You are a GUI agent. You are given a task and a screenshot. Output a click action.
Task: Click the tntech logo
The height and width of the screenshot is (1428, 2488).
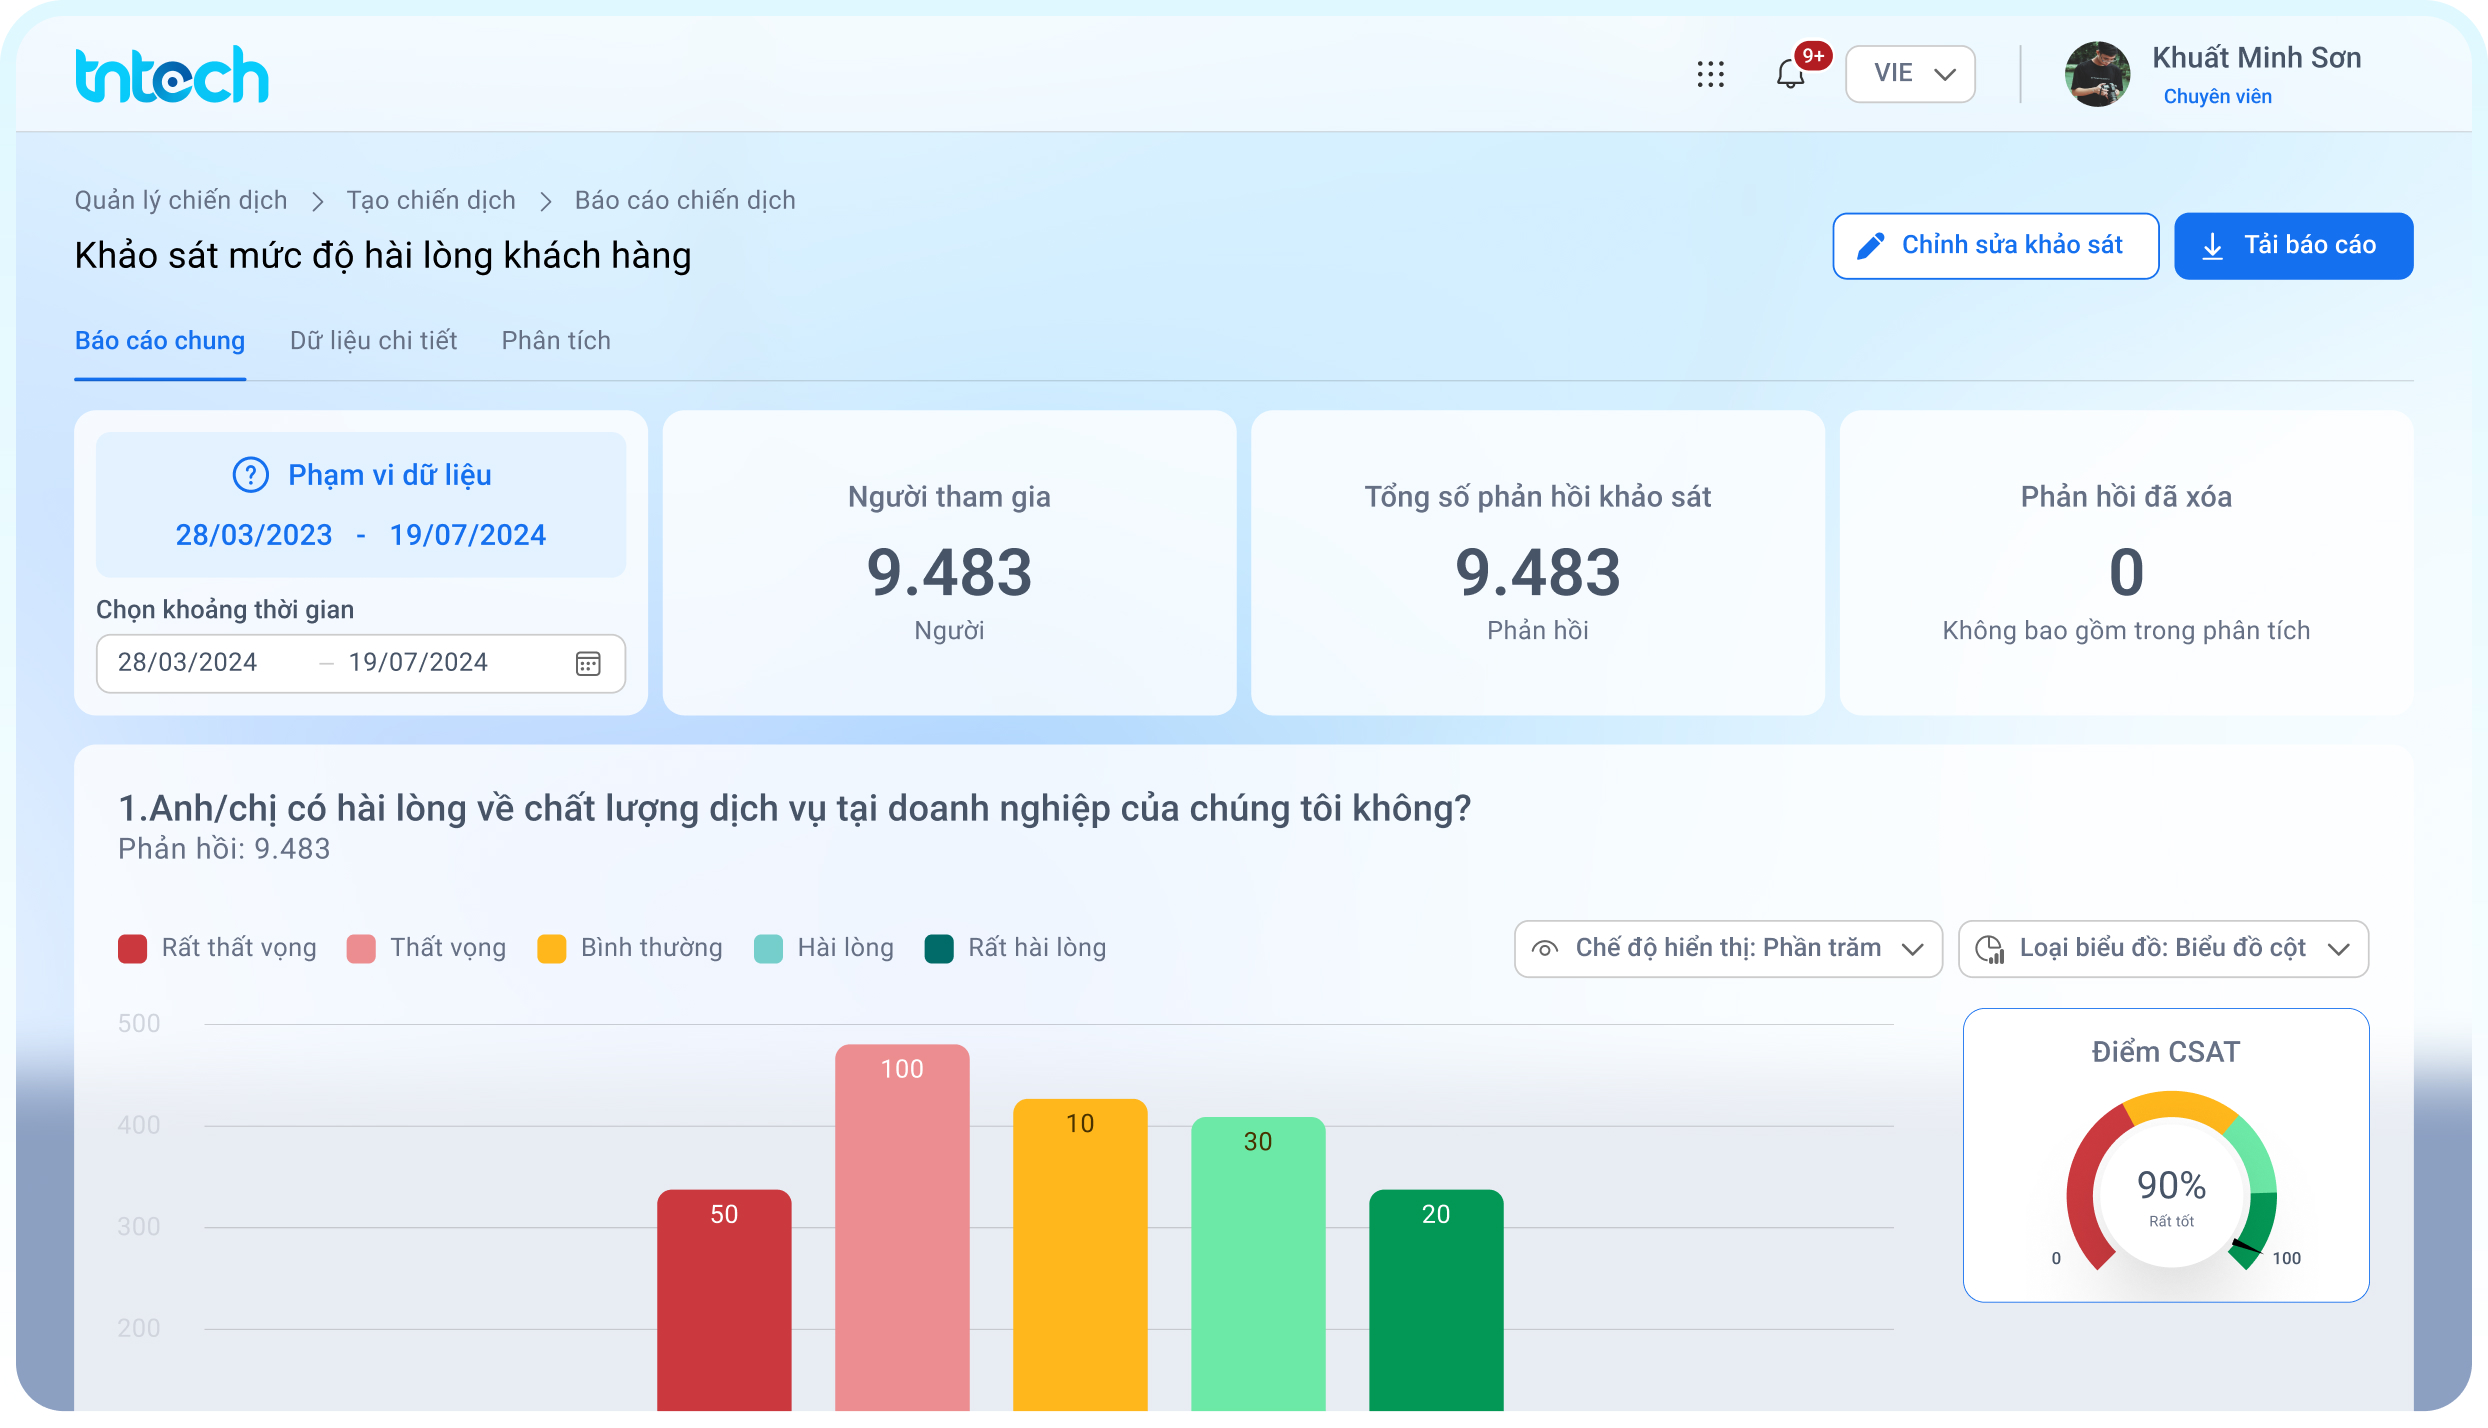coord(172,74)
